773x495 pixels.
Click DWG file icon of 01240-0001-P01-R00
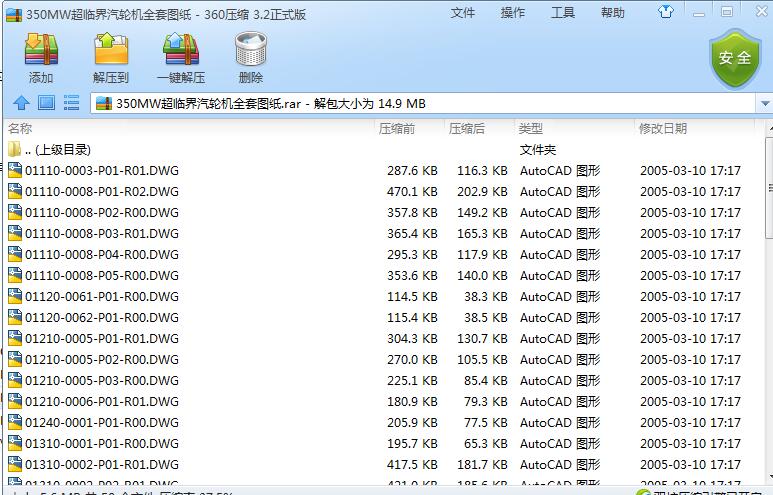[x=15, y=422]
